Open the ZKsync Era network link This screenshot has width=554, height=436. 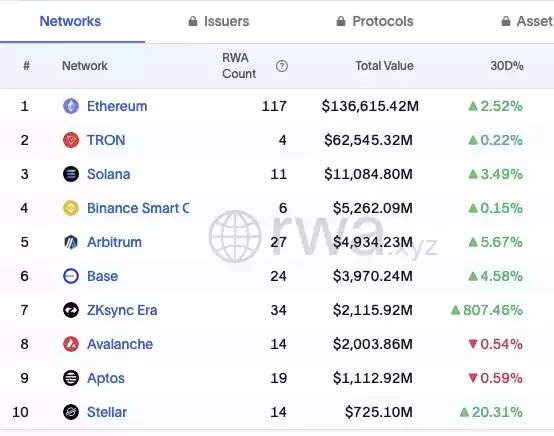tap(122, 310)
